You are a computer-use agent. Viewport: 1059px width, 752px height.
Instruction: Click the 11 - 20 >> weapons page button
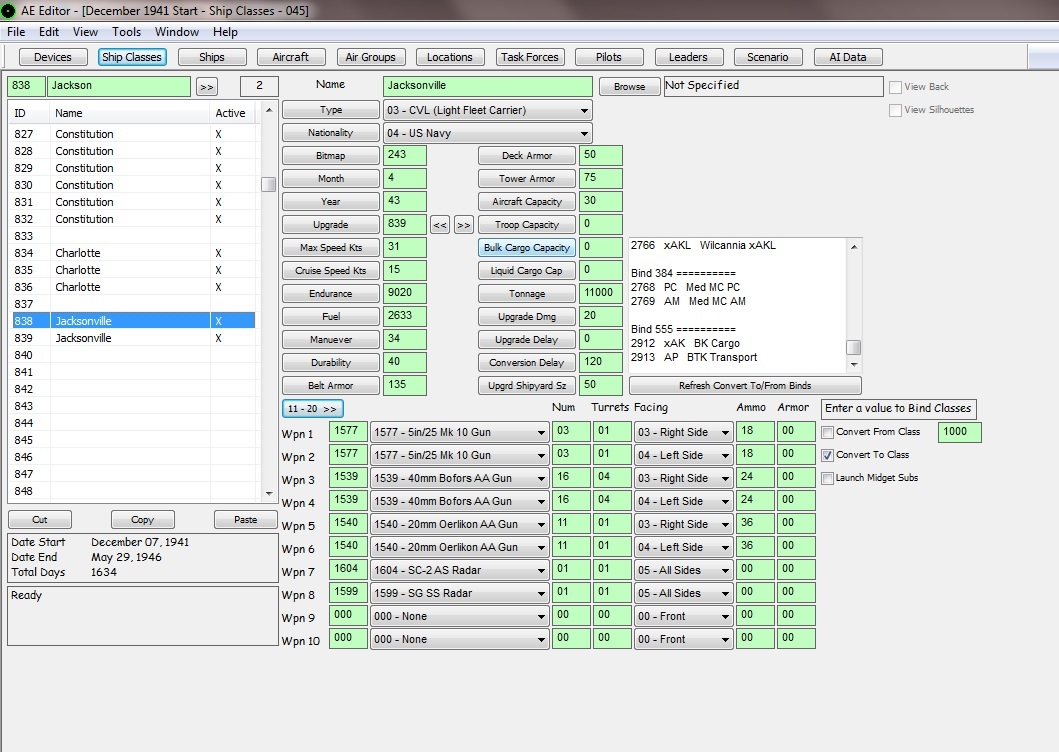pos(313,409)
